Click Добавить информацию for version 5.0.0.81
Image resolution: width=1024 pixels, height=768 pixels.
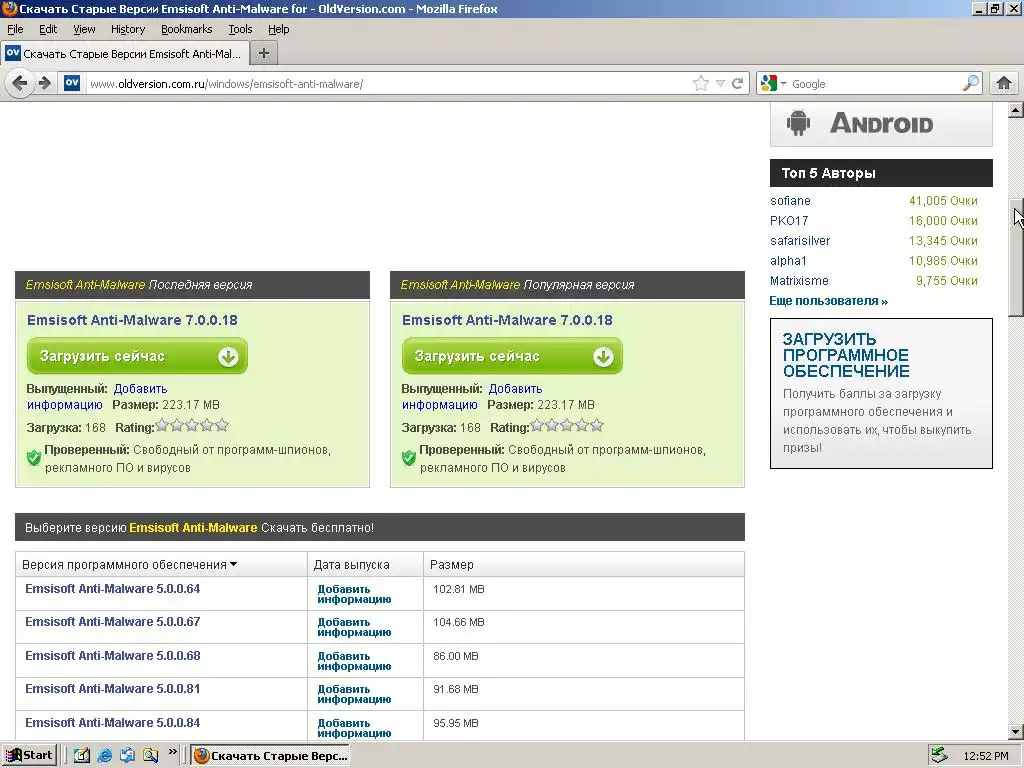(354, 694)
